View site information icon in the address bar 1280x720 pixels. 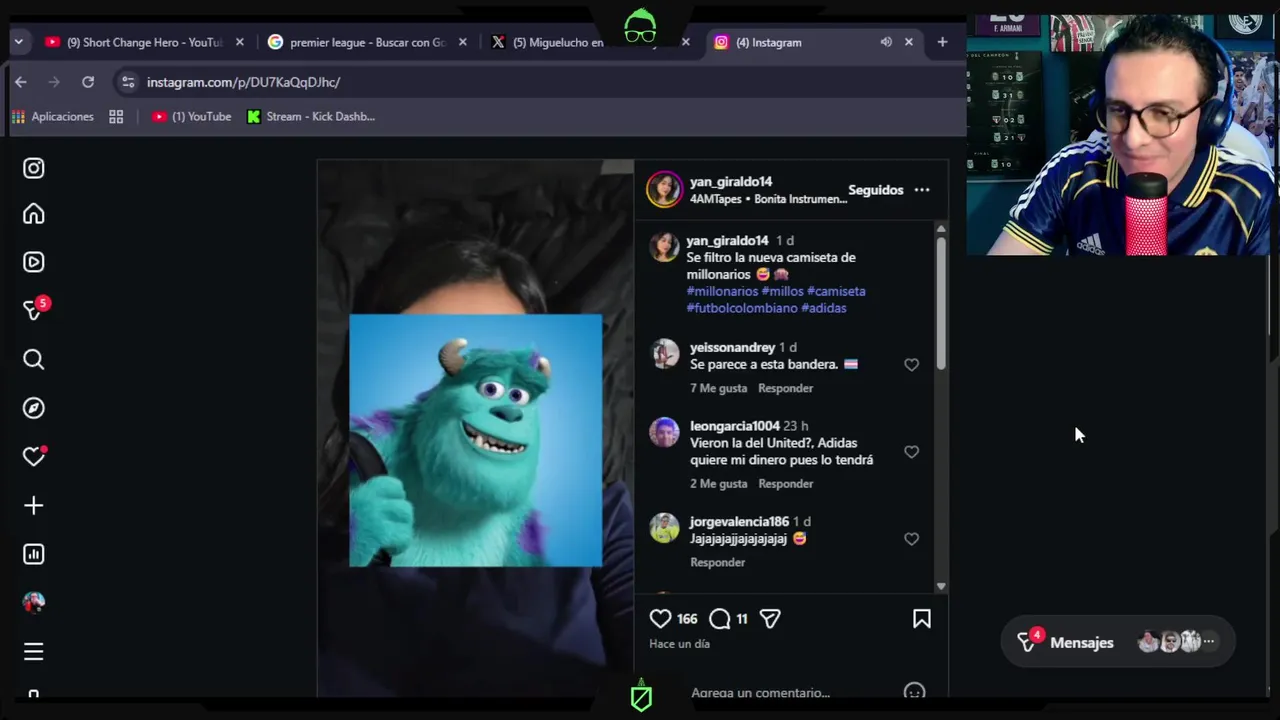(x=127, y=82)
